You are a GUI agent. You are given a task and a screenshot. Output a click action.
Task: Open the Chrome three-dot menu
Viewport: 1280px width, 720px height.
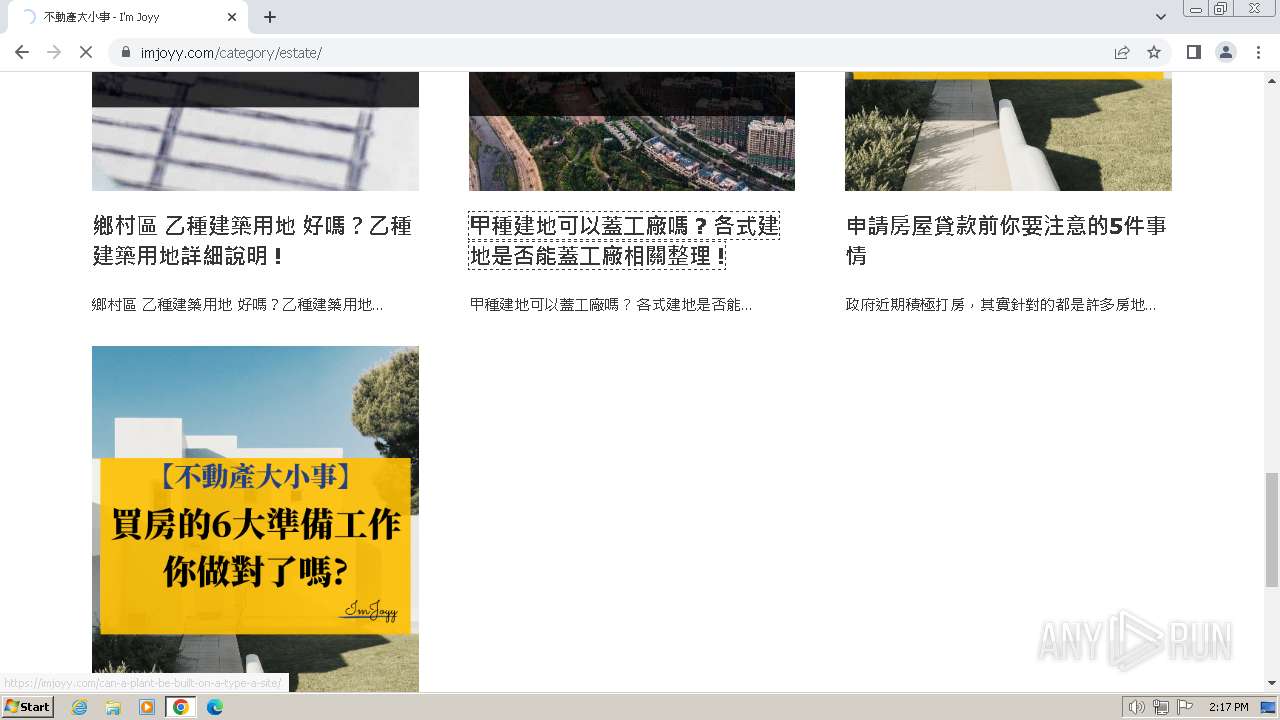(1258, 52)
